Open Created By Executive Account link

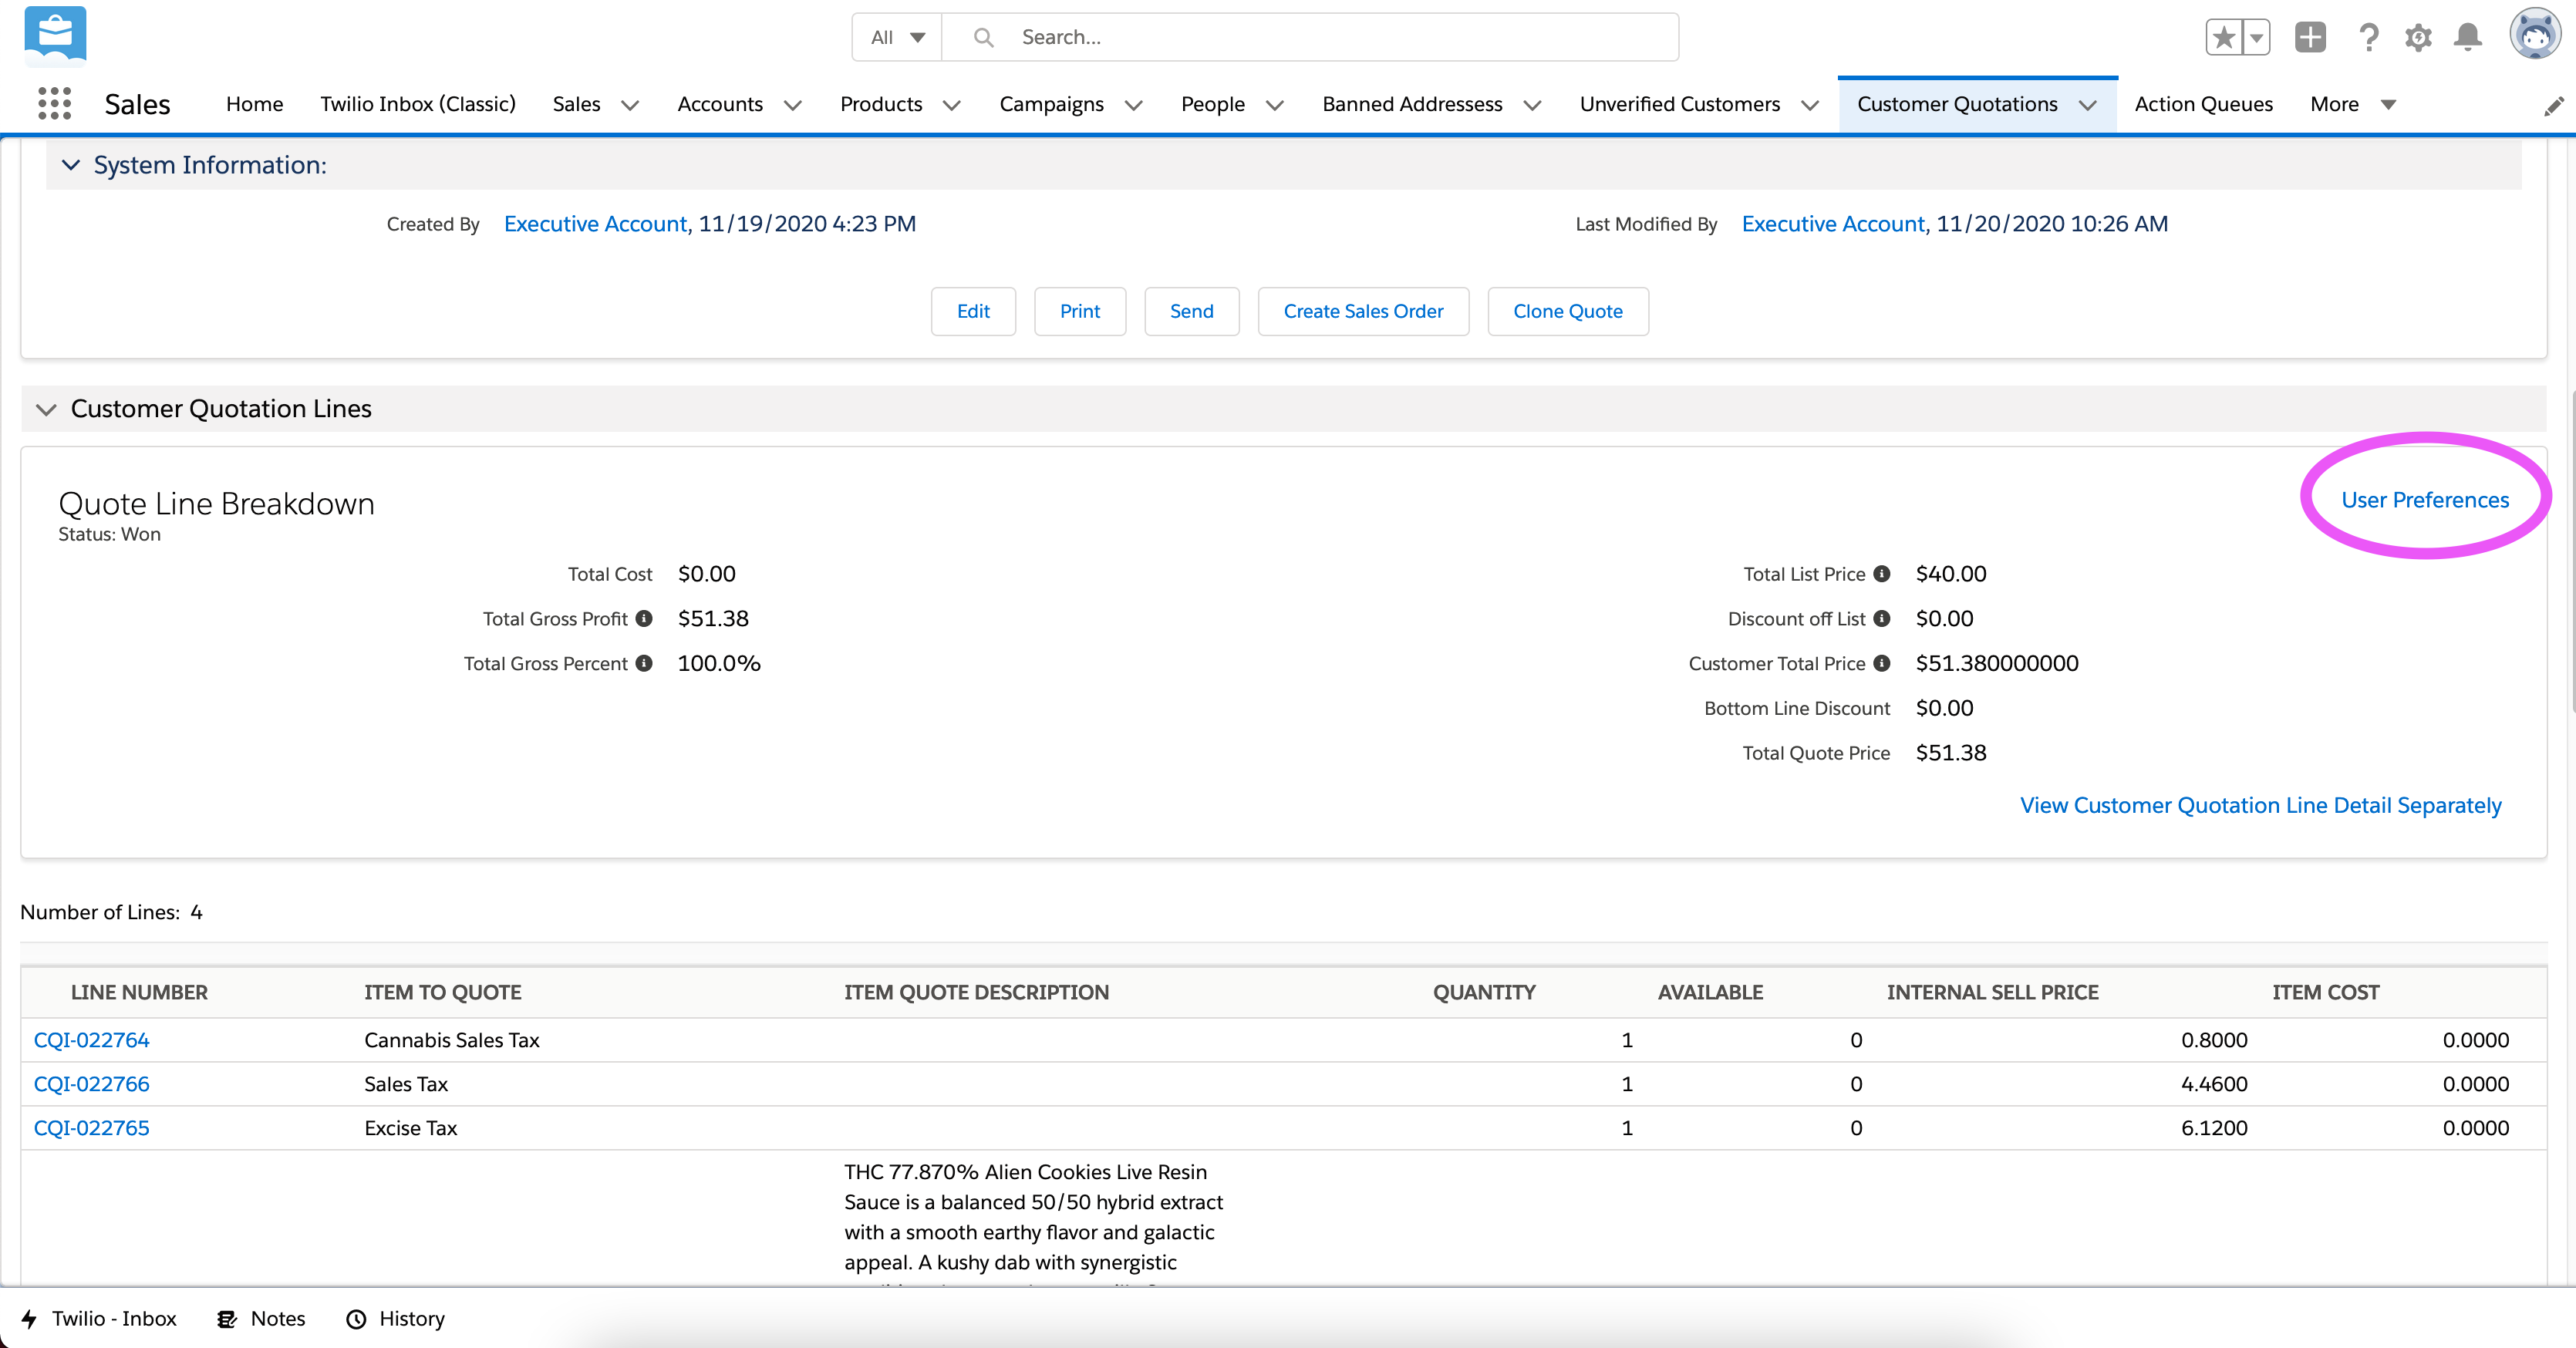[596, 224]
